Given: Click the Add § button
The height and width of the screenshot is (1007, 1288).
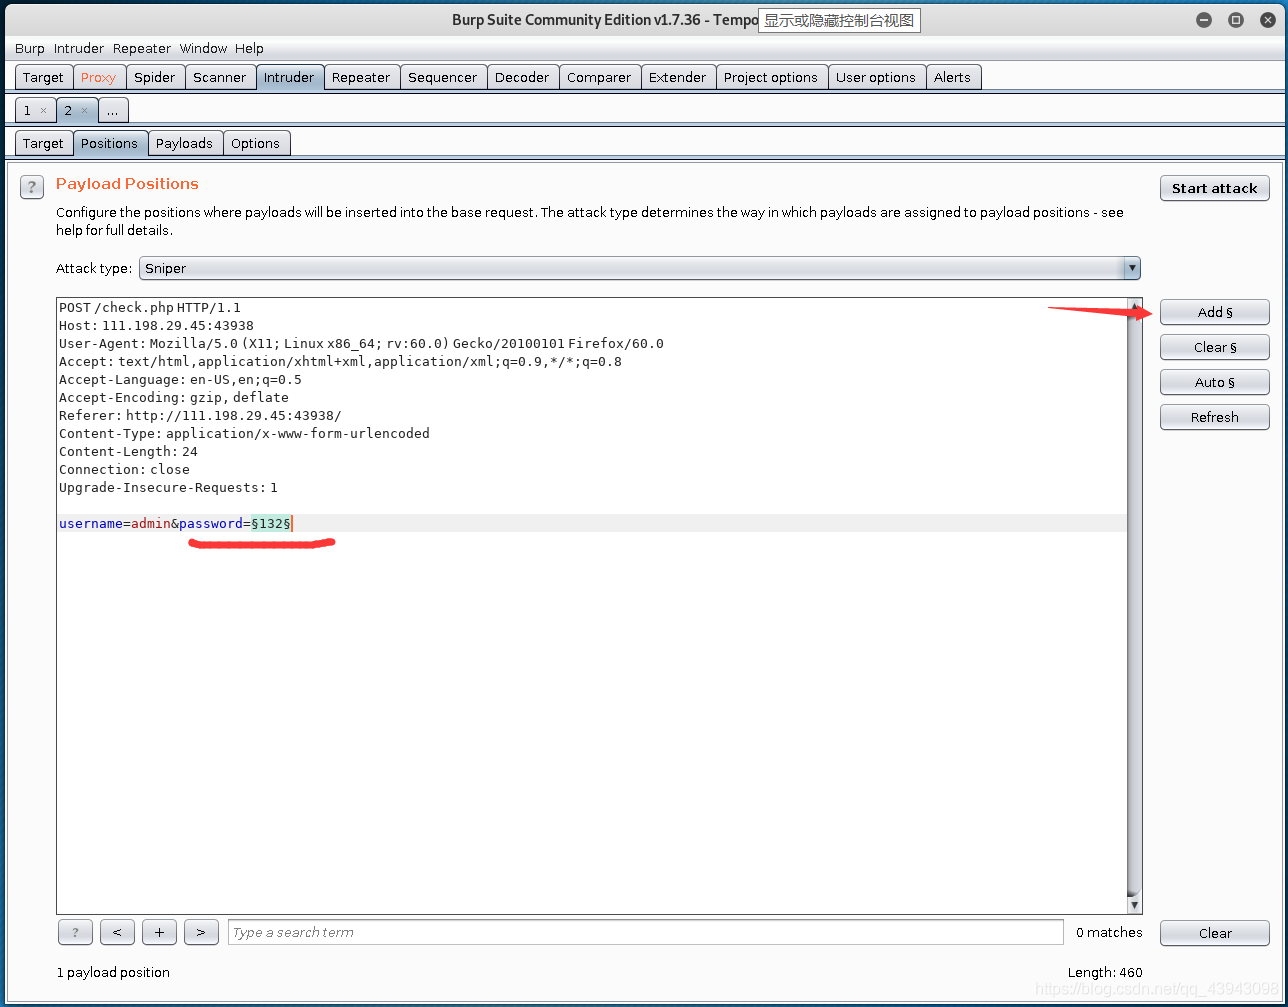Looking at the screenshot, I should pos(1215,312).
